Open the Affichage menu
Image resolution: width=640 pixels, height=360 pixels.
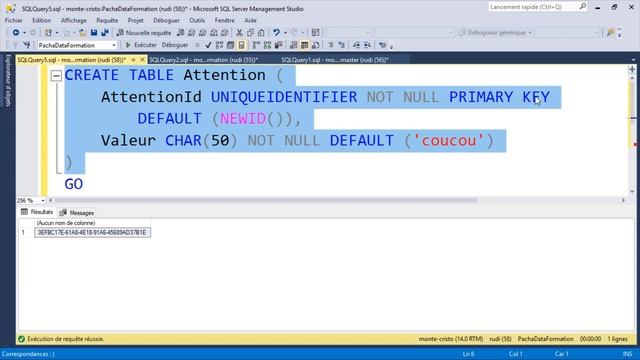(73, 20)
